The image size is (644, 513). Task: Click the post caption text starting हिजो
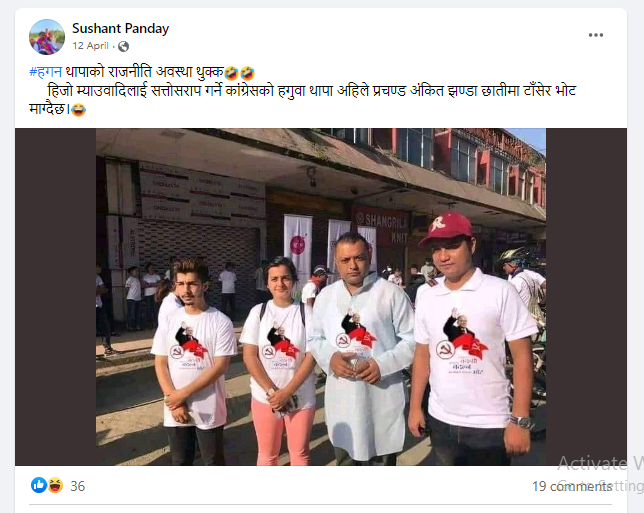pos(303,100)
